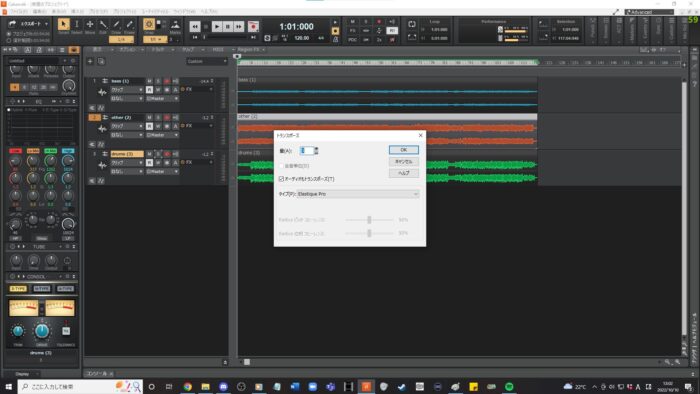Solo the bass (1) track
The width and height of the screenshot is (700, 394).
(x=158, y=81)
